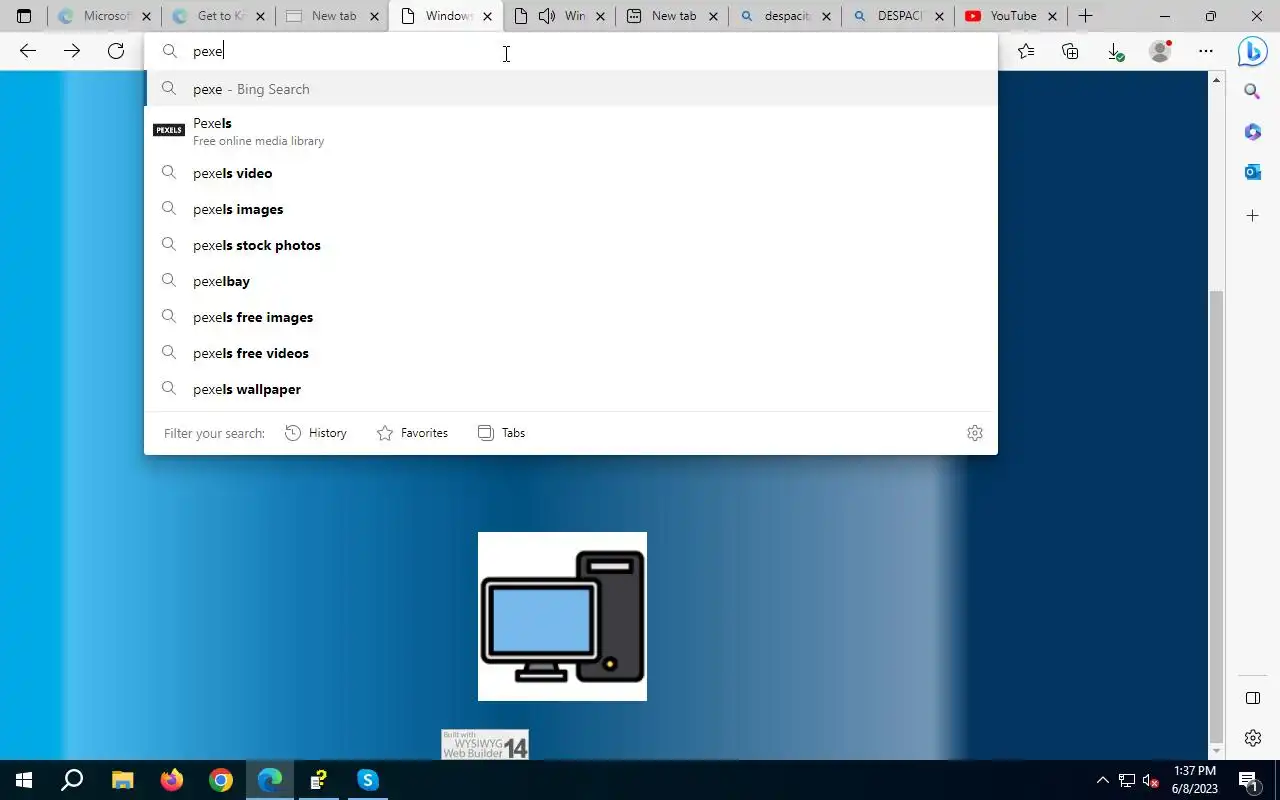1280x800 pixels.
Task: Choose 'pexels free videos' suggestion
Action: (571, 353)
